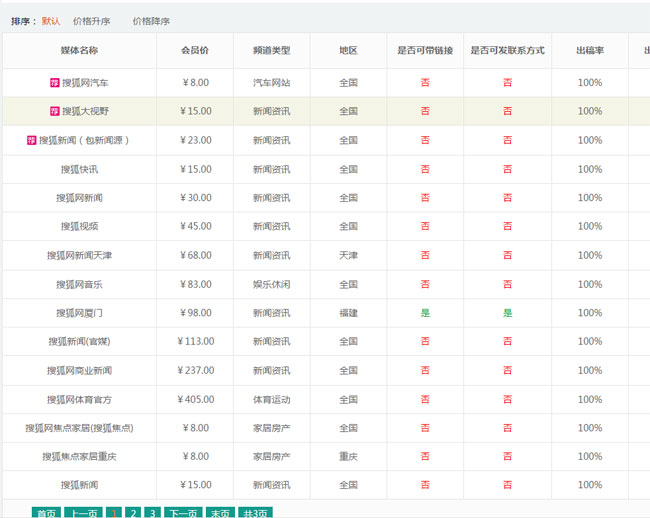The width and height of the screenshot is (650, 518).
Task: Click the pink 荐 badge beside 搜狐大视野
Action: (55, 111)
